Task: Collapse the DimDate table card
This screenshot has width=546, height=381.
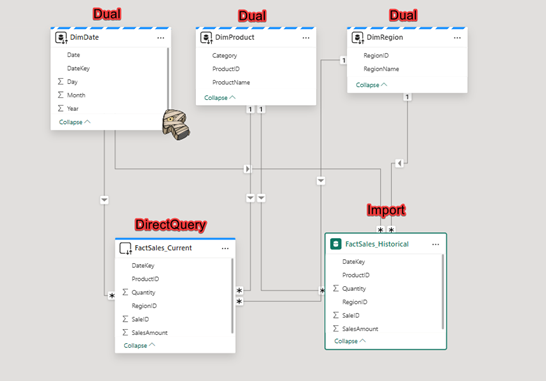Action: (x=75, y=122)
